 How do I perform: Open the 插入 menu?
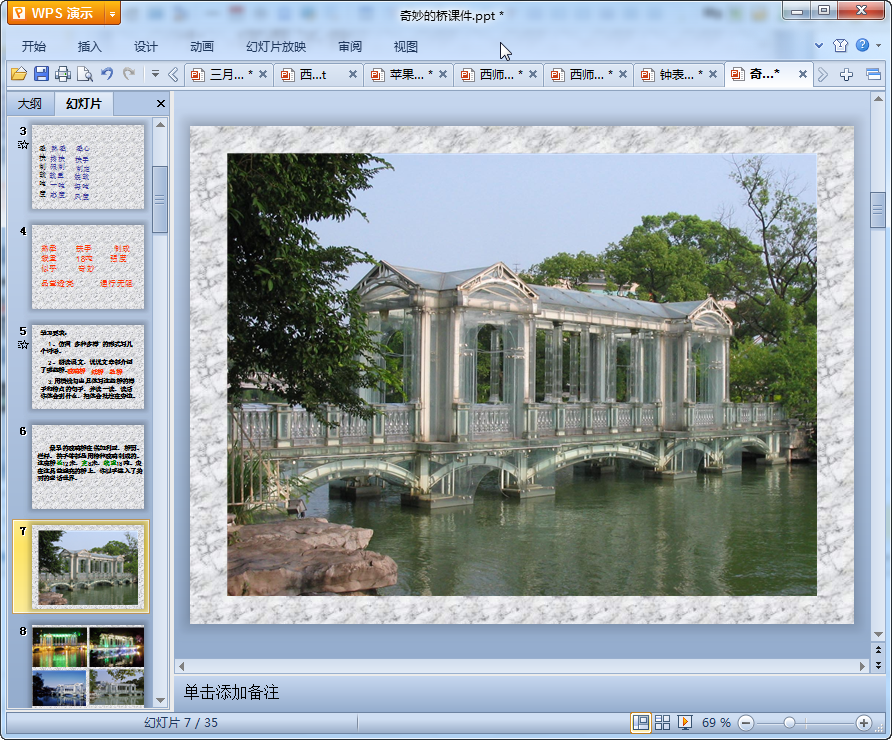(x=90, y=46)
